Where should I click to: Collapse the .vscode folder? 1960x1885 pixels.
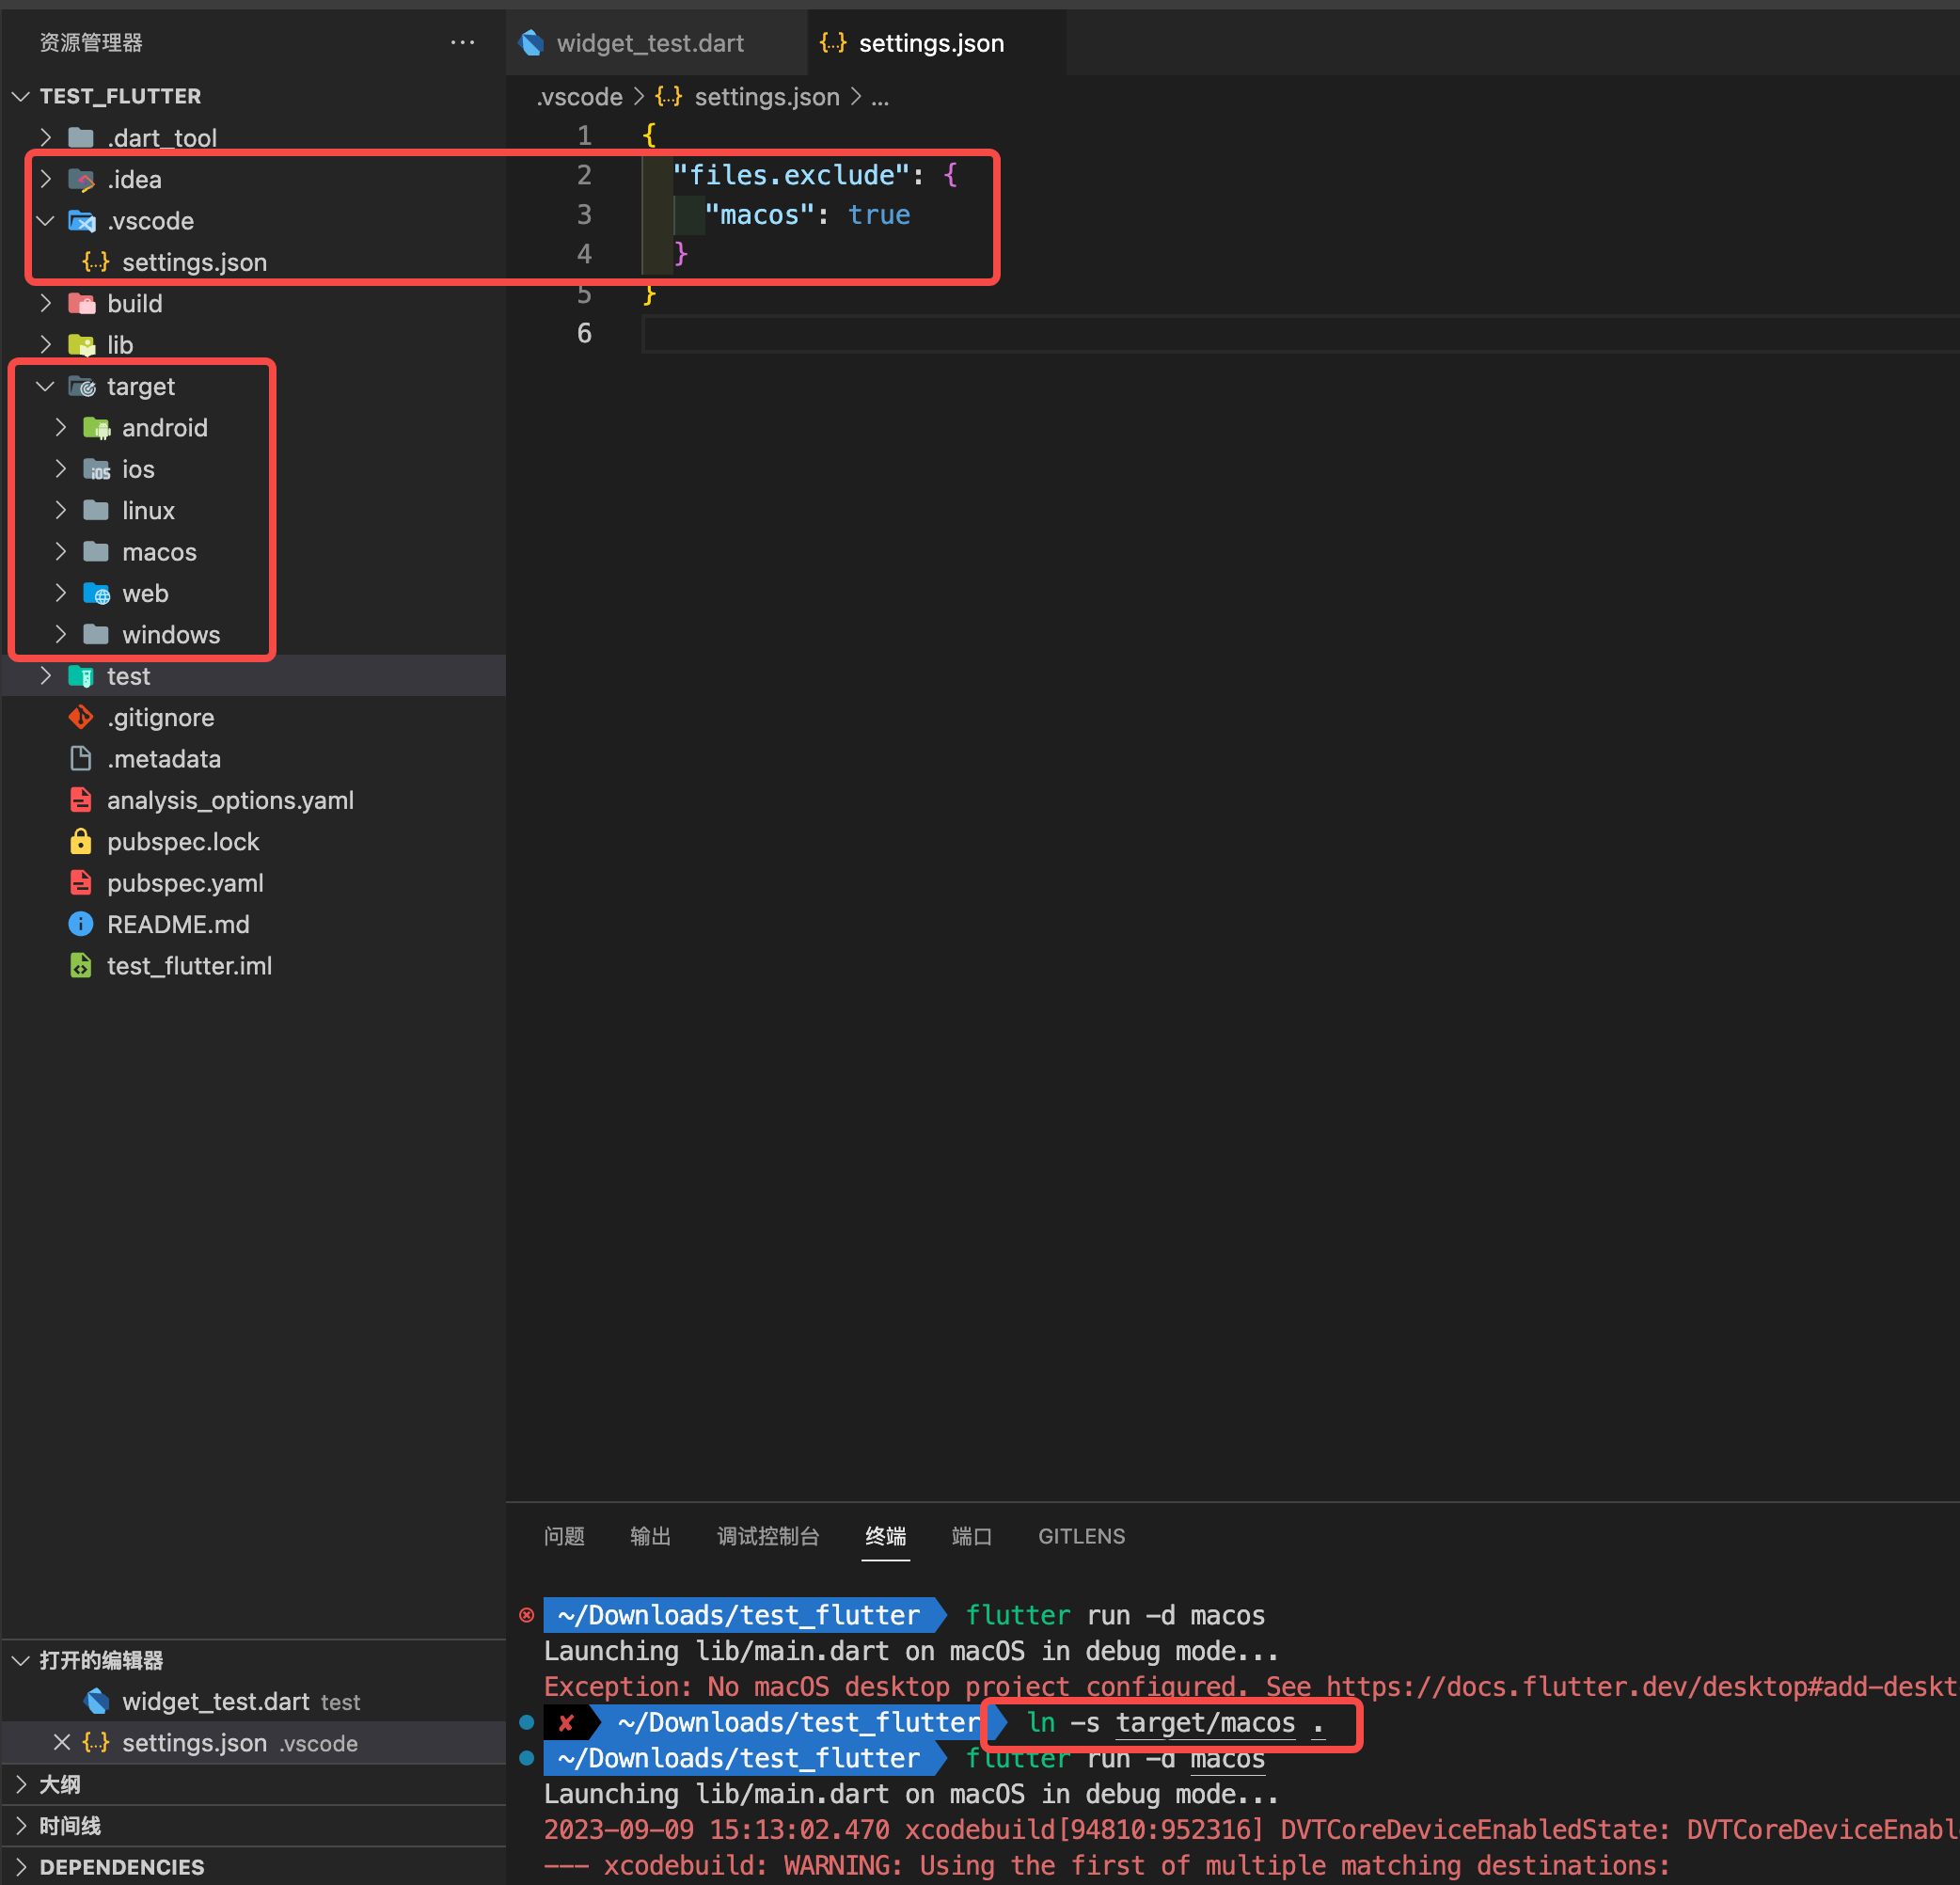pos(45,221)
